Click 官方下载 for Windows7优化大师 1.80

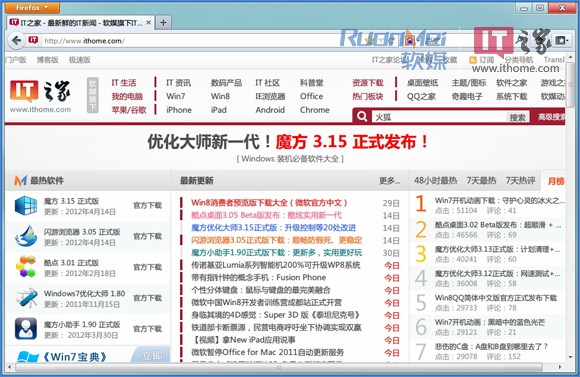pos(147,298)
